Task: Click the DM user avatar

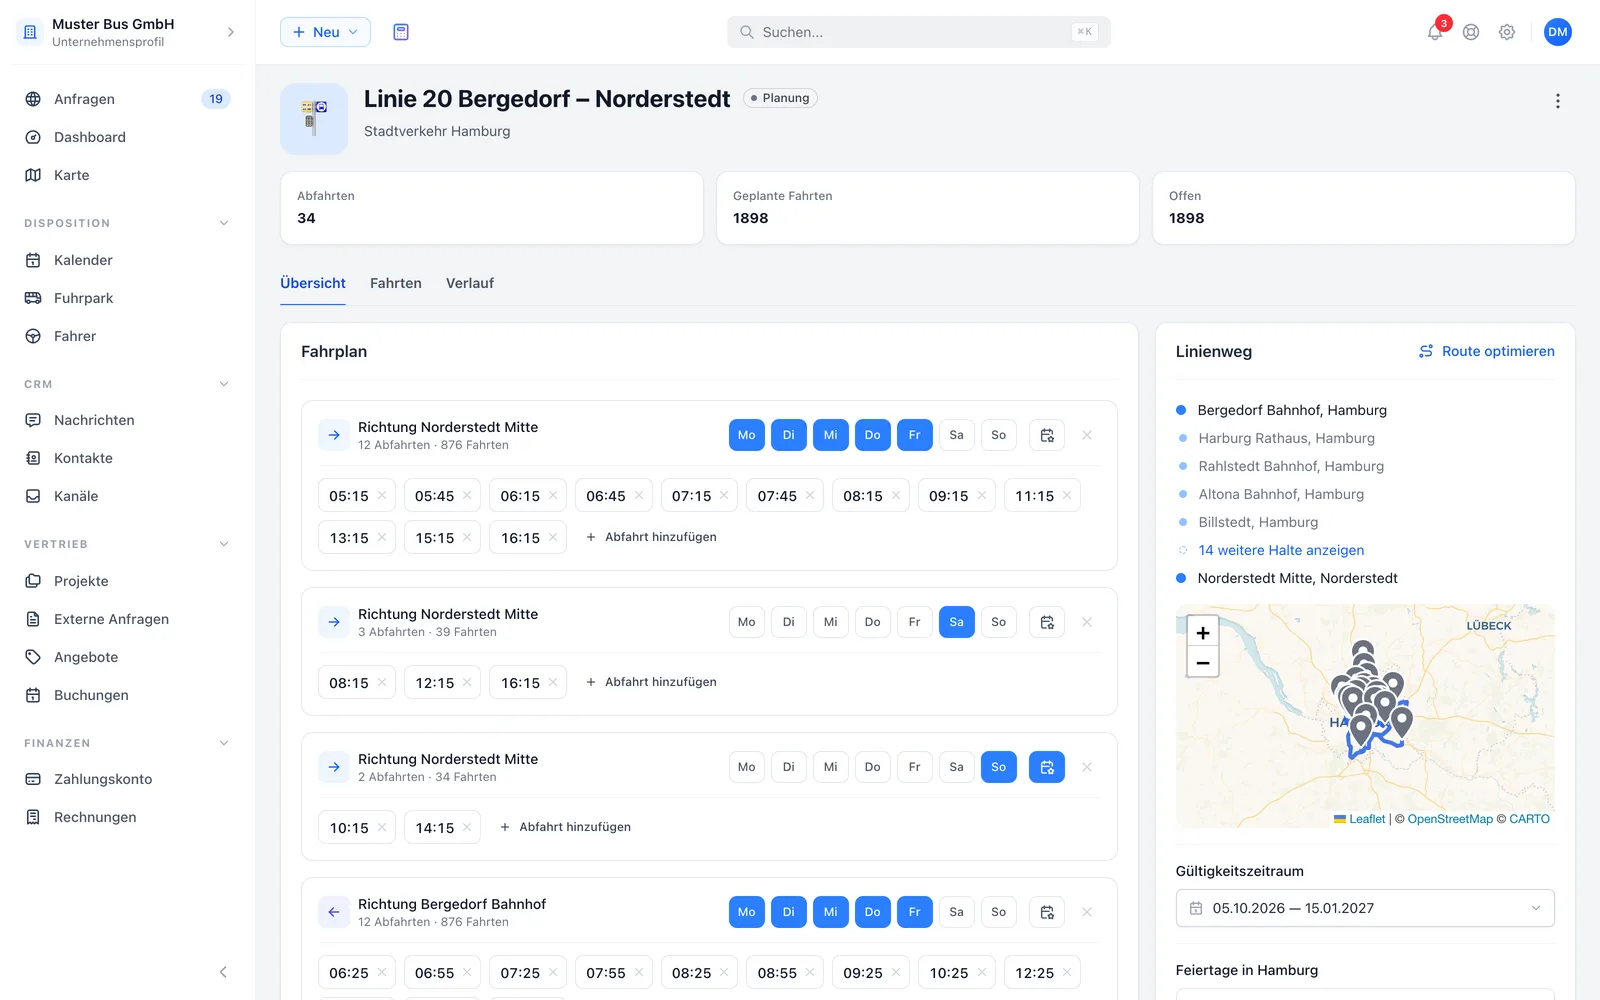Action: tap(1557, 32)
